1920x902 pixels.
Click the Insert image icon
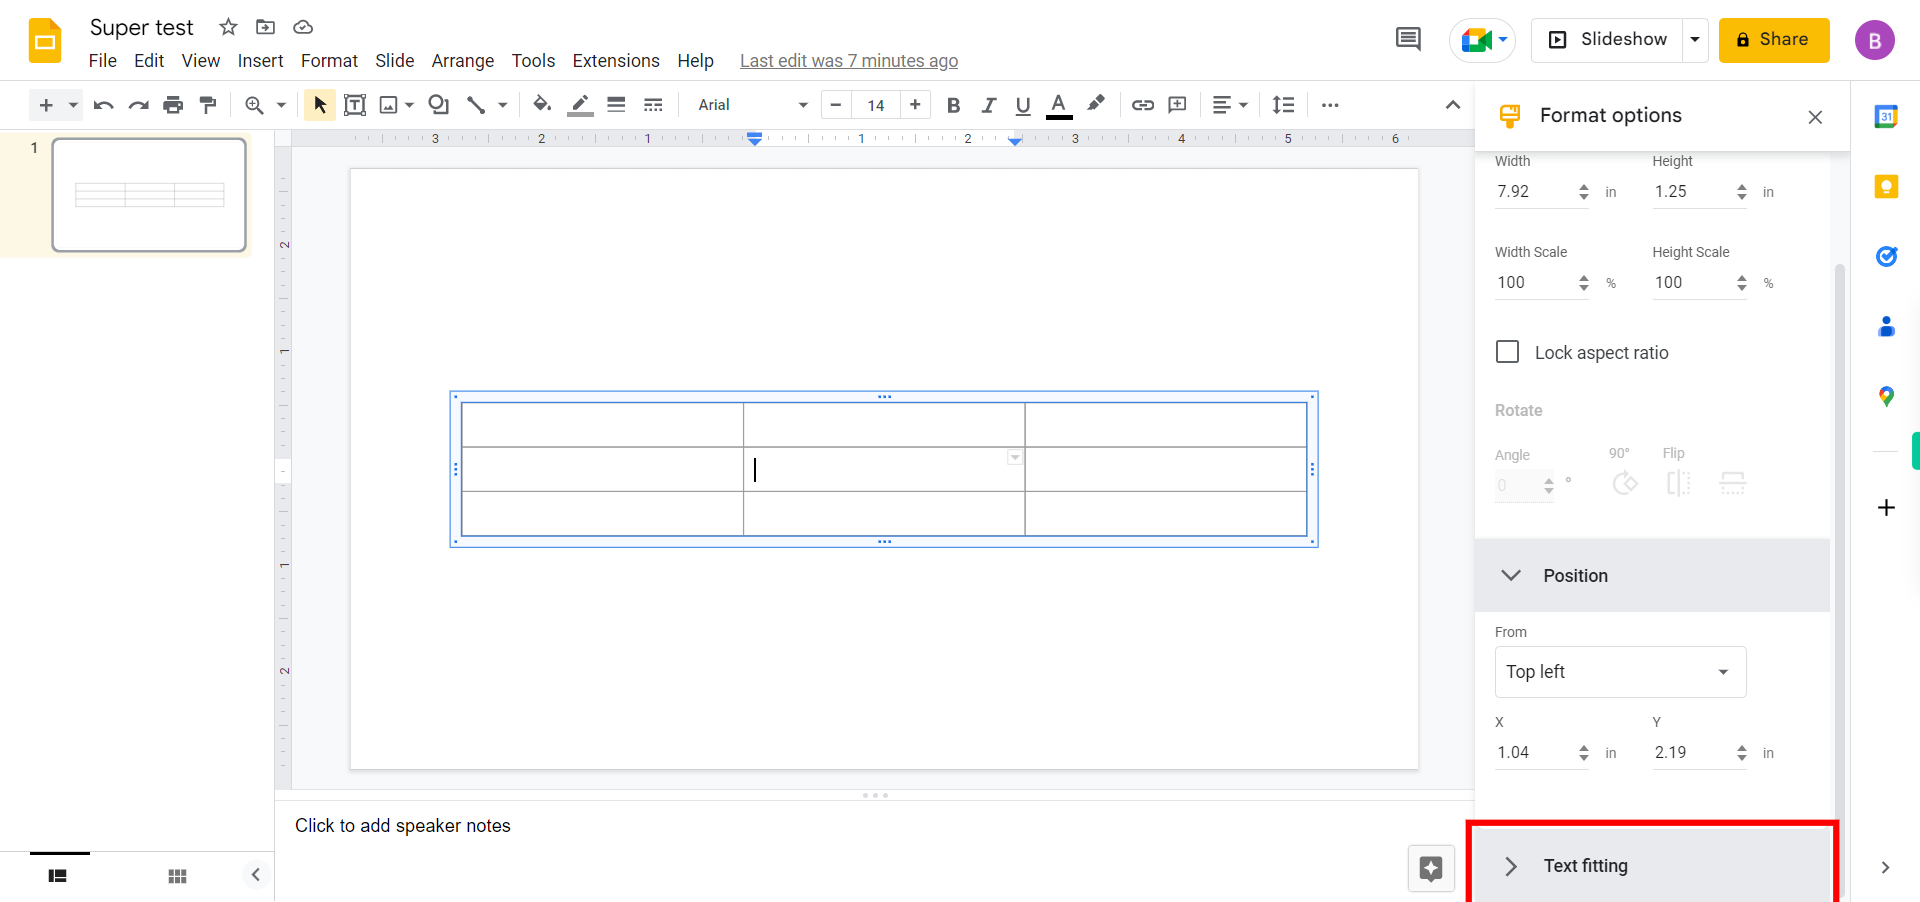[389, 105]
